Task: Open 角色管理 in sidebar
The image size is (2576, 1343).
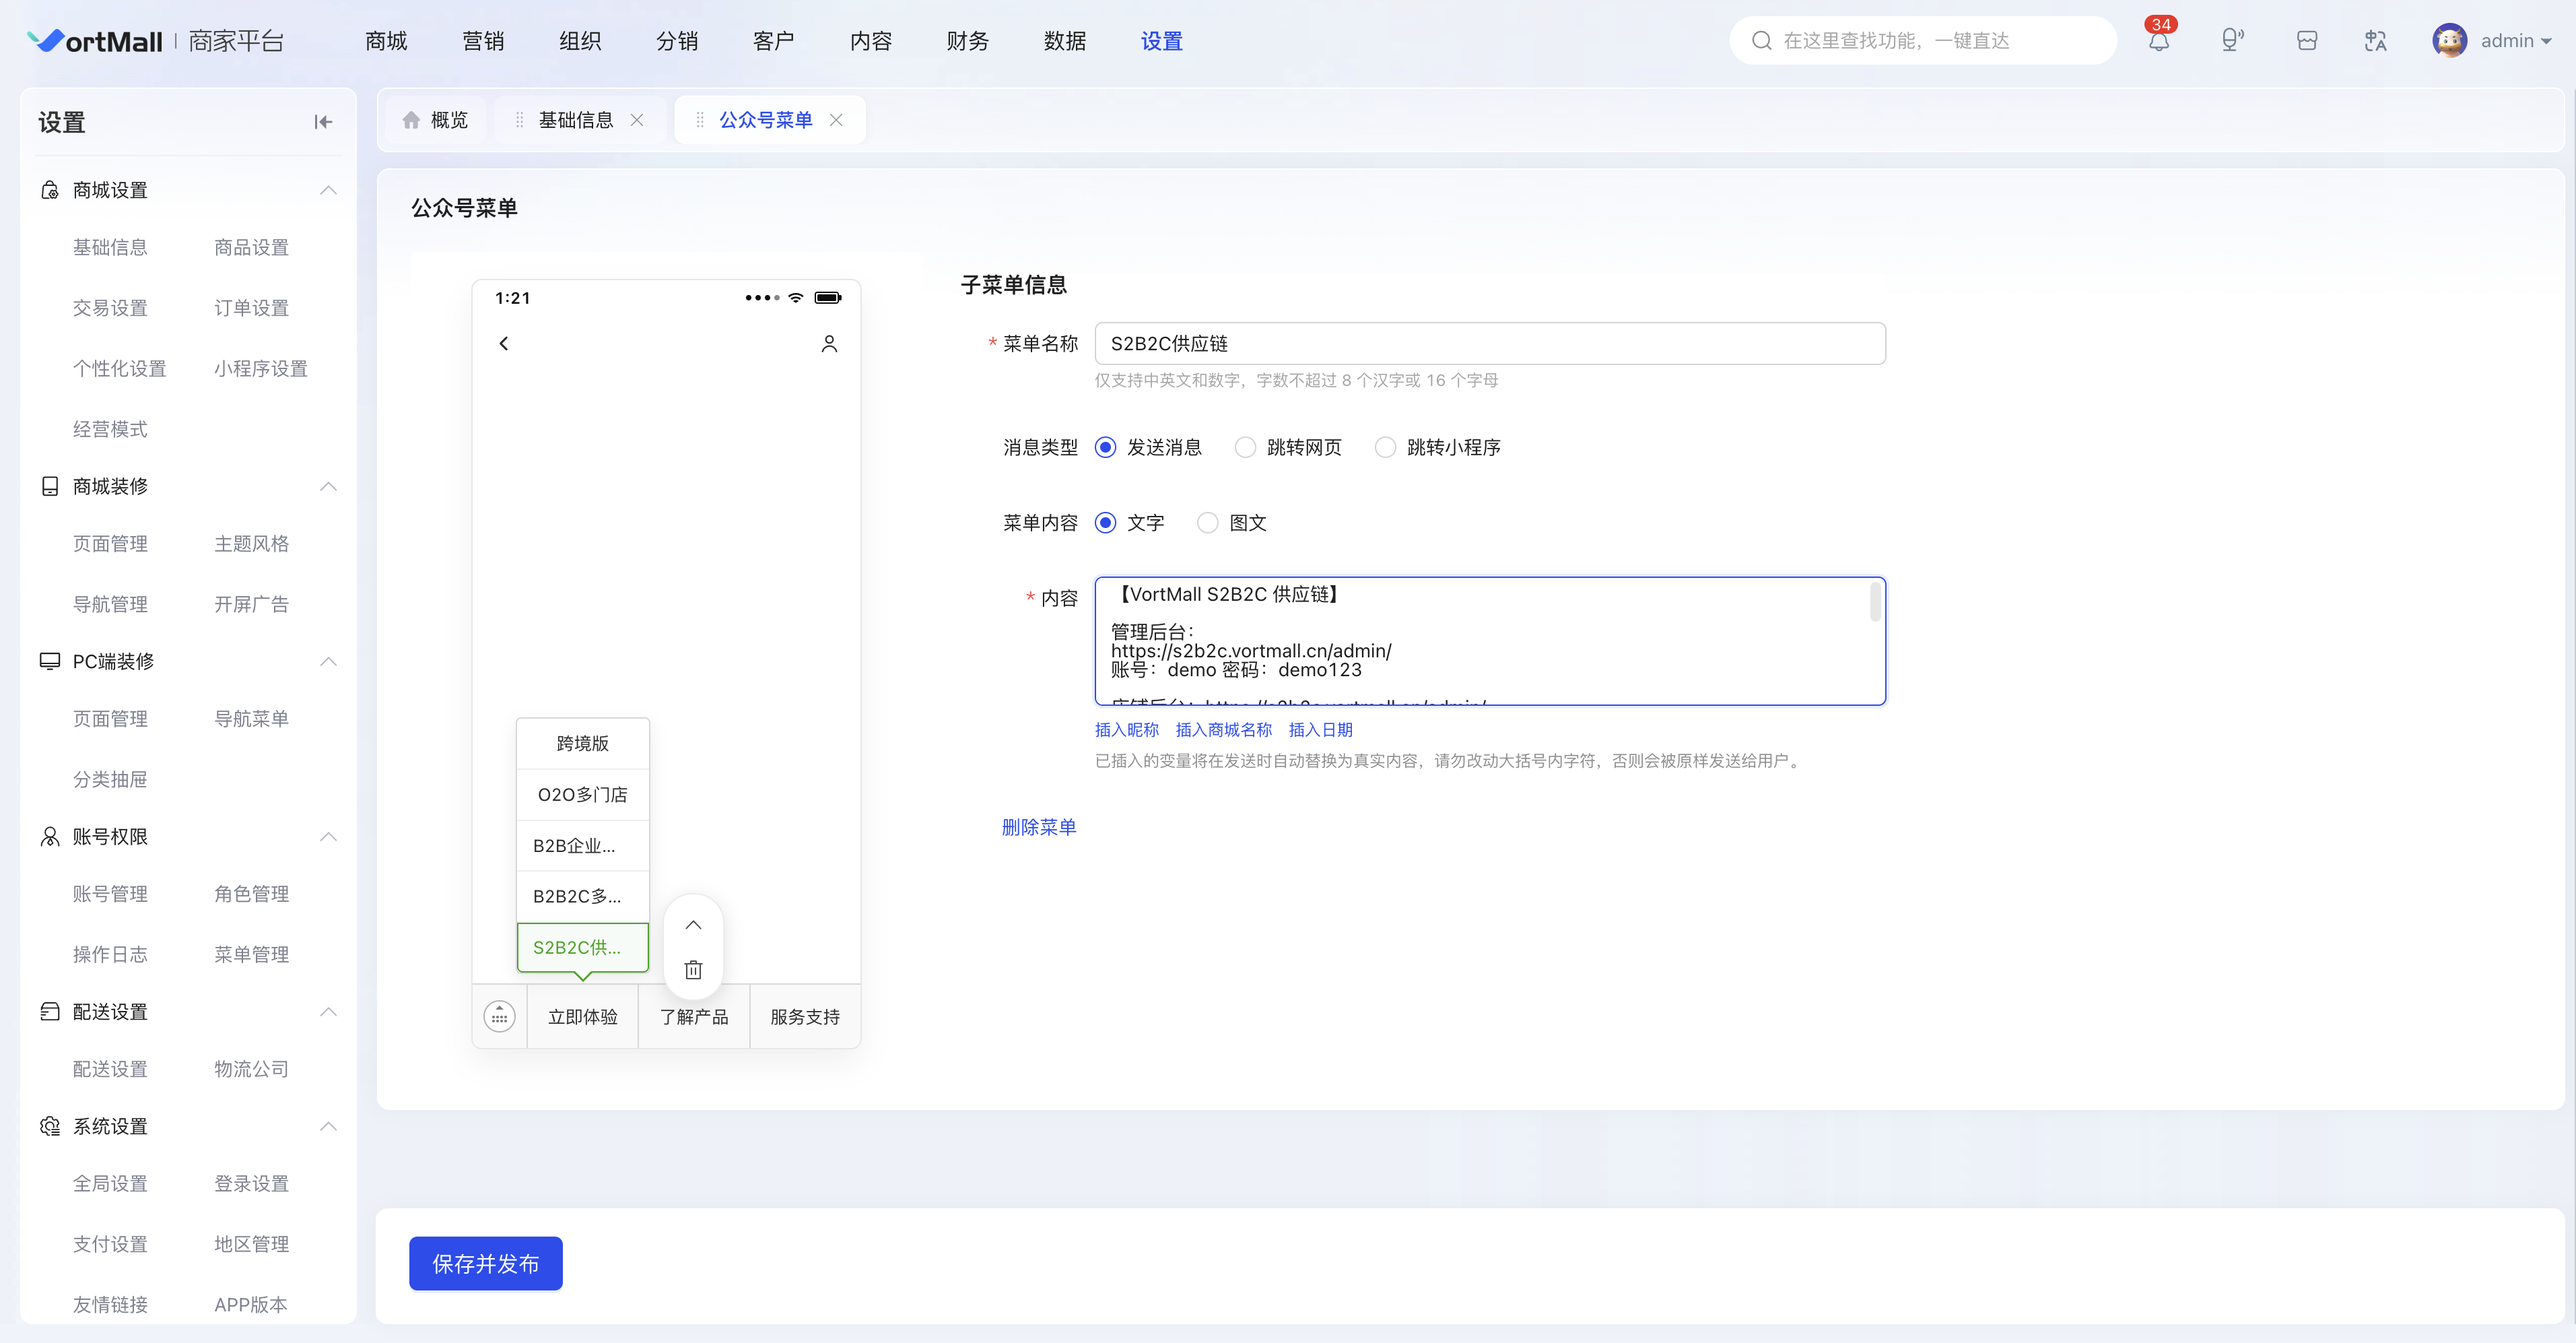Action: click(251, 895)
